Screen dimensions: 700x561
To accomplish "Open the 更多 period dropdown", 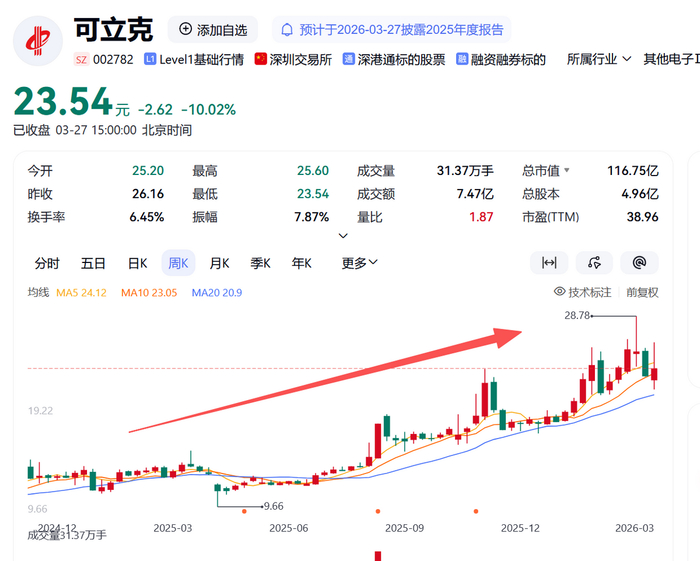I will point(359,263).
